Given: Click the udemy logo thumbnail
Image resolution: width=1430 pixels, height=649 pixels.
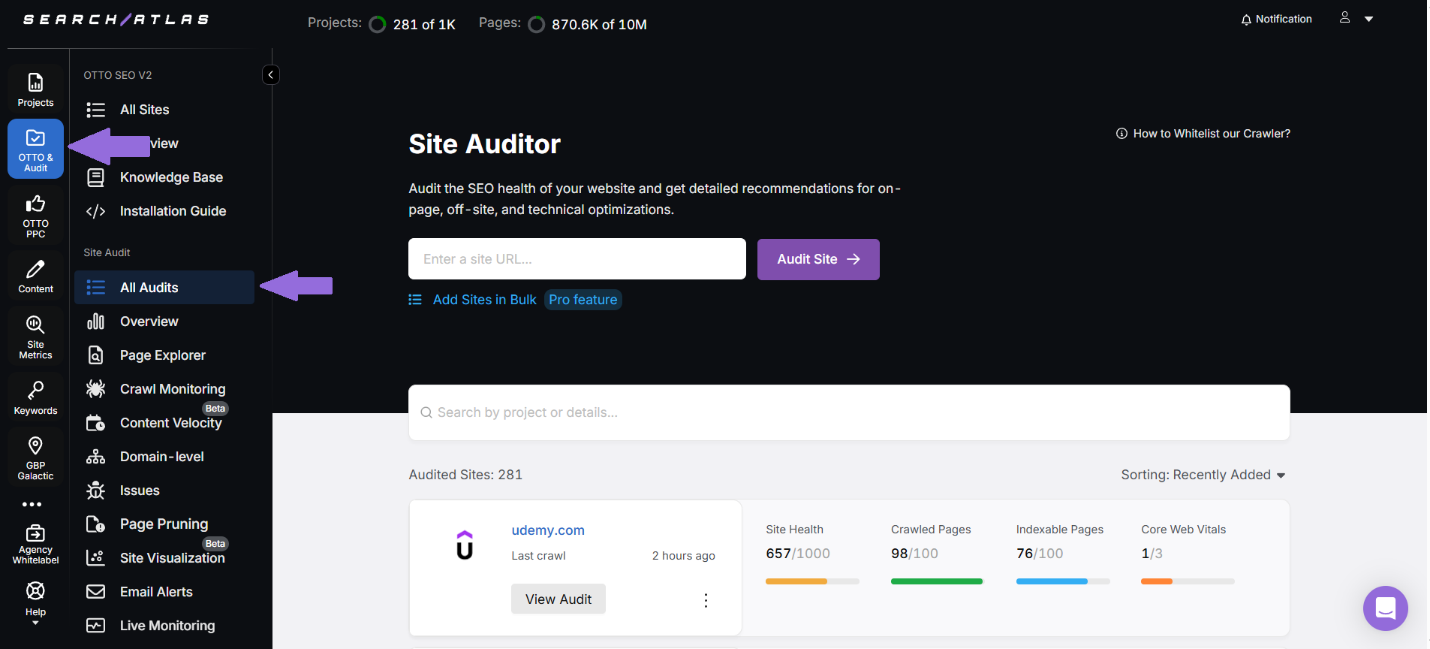Looking at the screenshot, I should pyautogui.click(x=464, y=545).
